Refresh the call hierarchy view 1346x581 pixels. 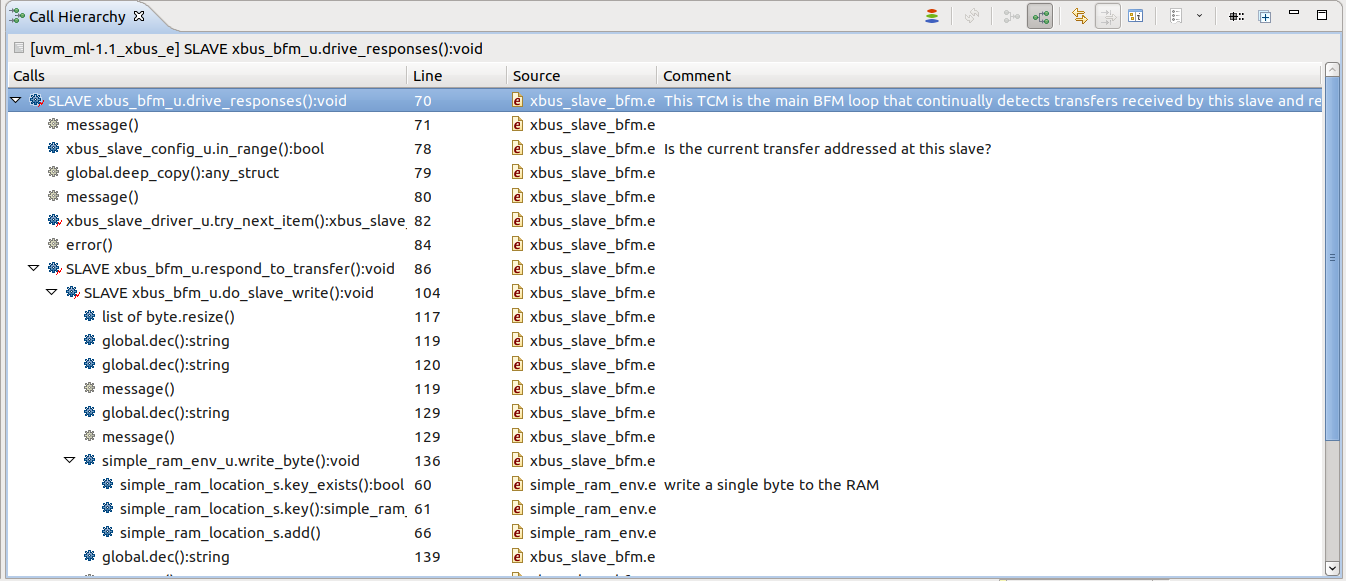point(973,16)
